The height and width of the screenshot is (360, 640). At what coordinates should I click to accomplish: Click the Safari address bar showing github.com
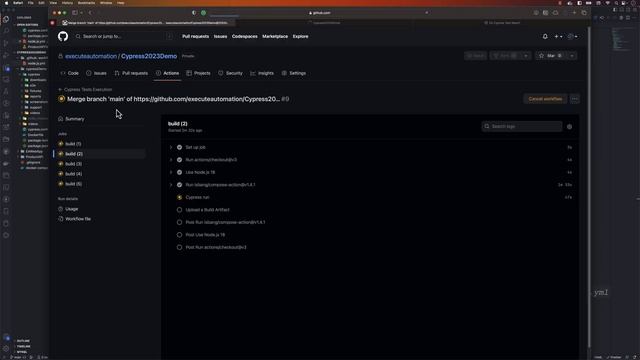pos(320,13)
